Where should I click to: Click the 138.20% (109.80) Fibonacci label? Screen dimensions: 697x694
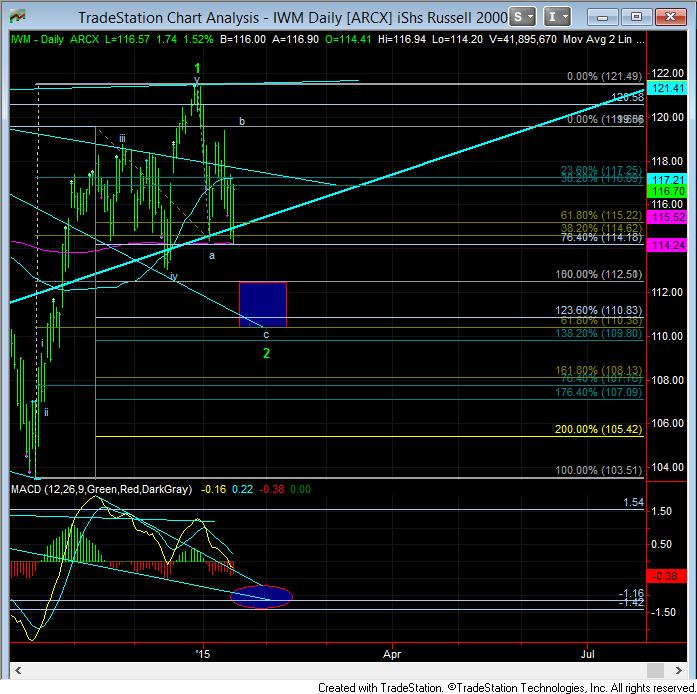point(599,333)
